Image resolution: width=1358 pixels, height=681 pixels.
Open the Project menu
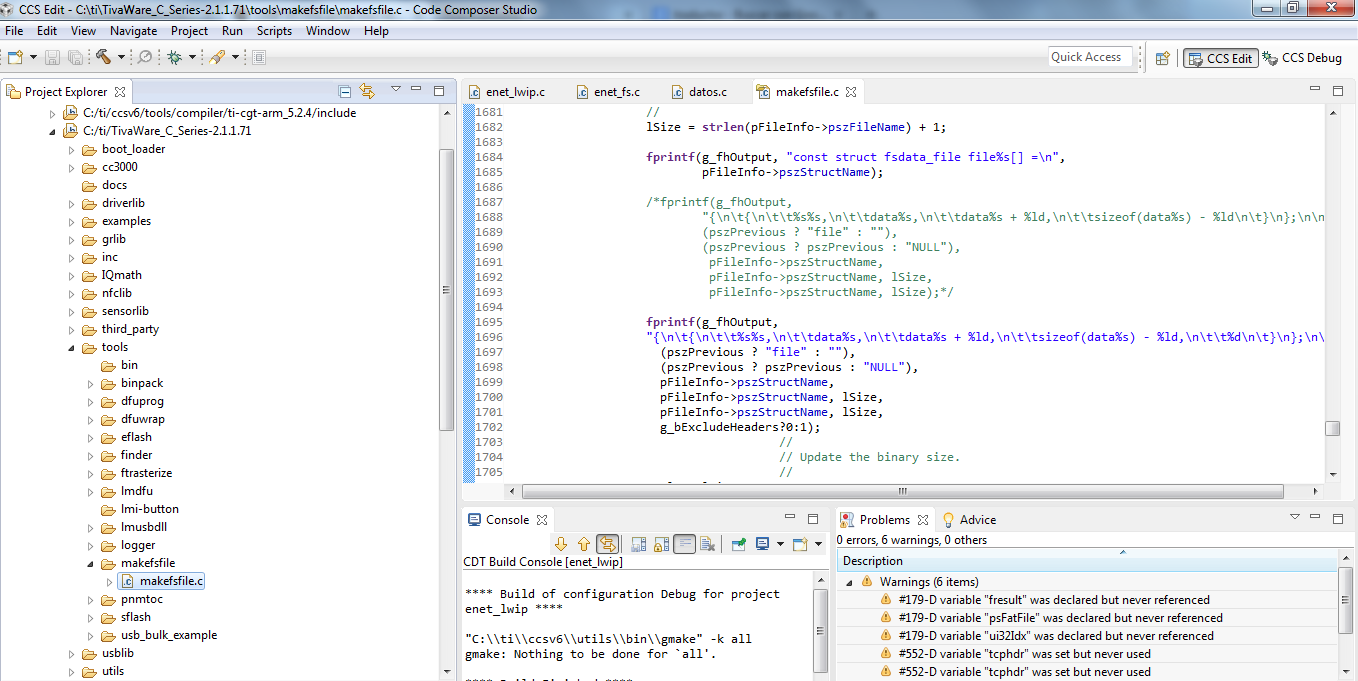pyautogui.click(x=189, y=31)
